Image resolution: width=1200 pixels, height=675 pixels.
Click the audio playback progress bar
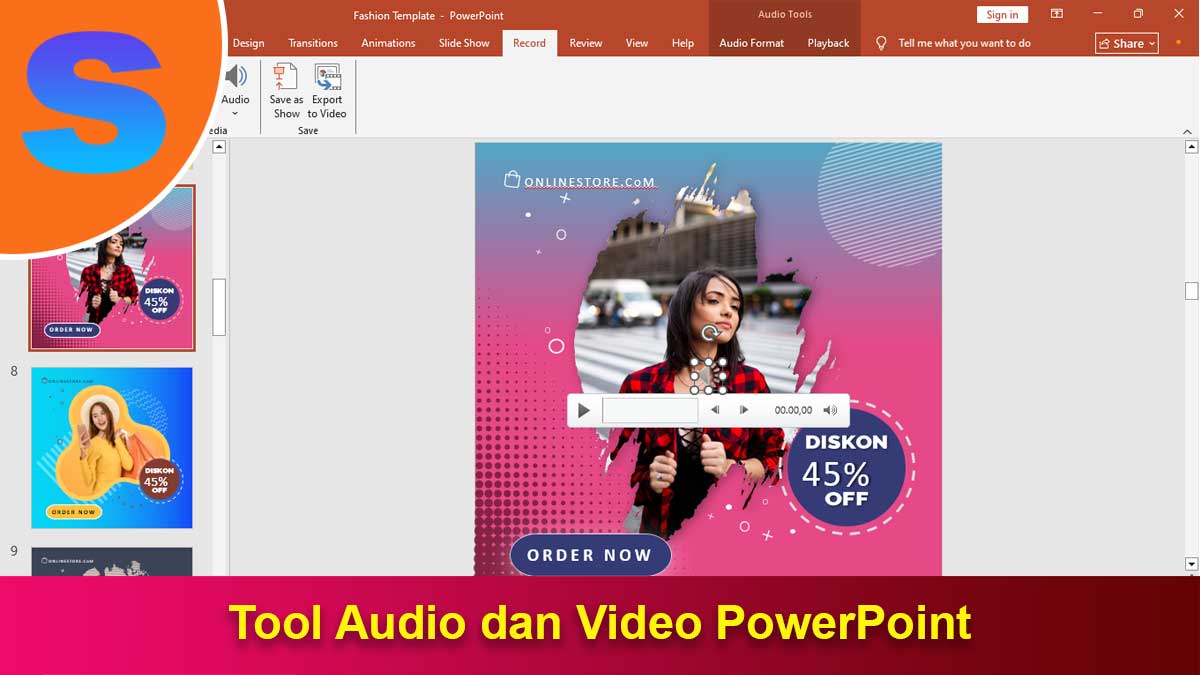tap(650, 410)
